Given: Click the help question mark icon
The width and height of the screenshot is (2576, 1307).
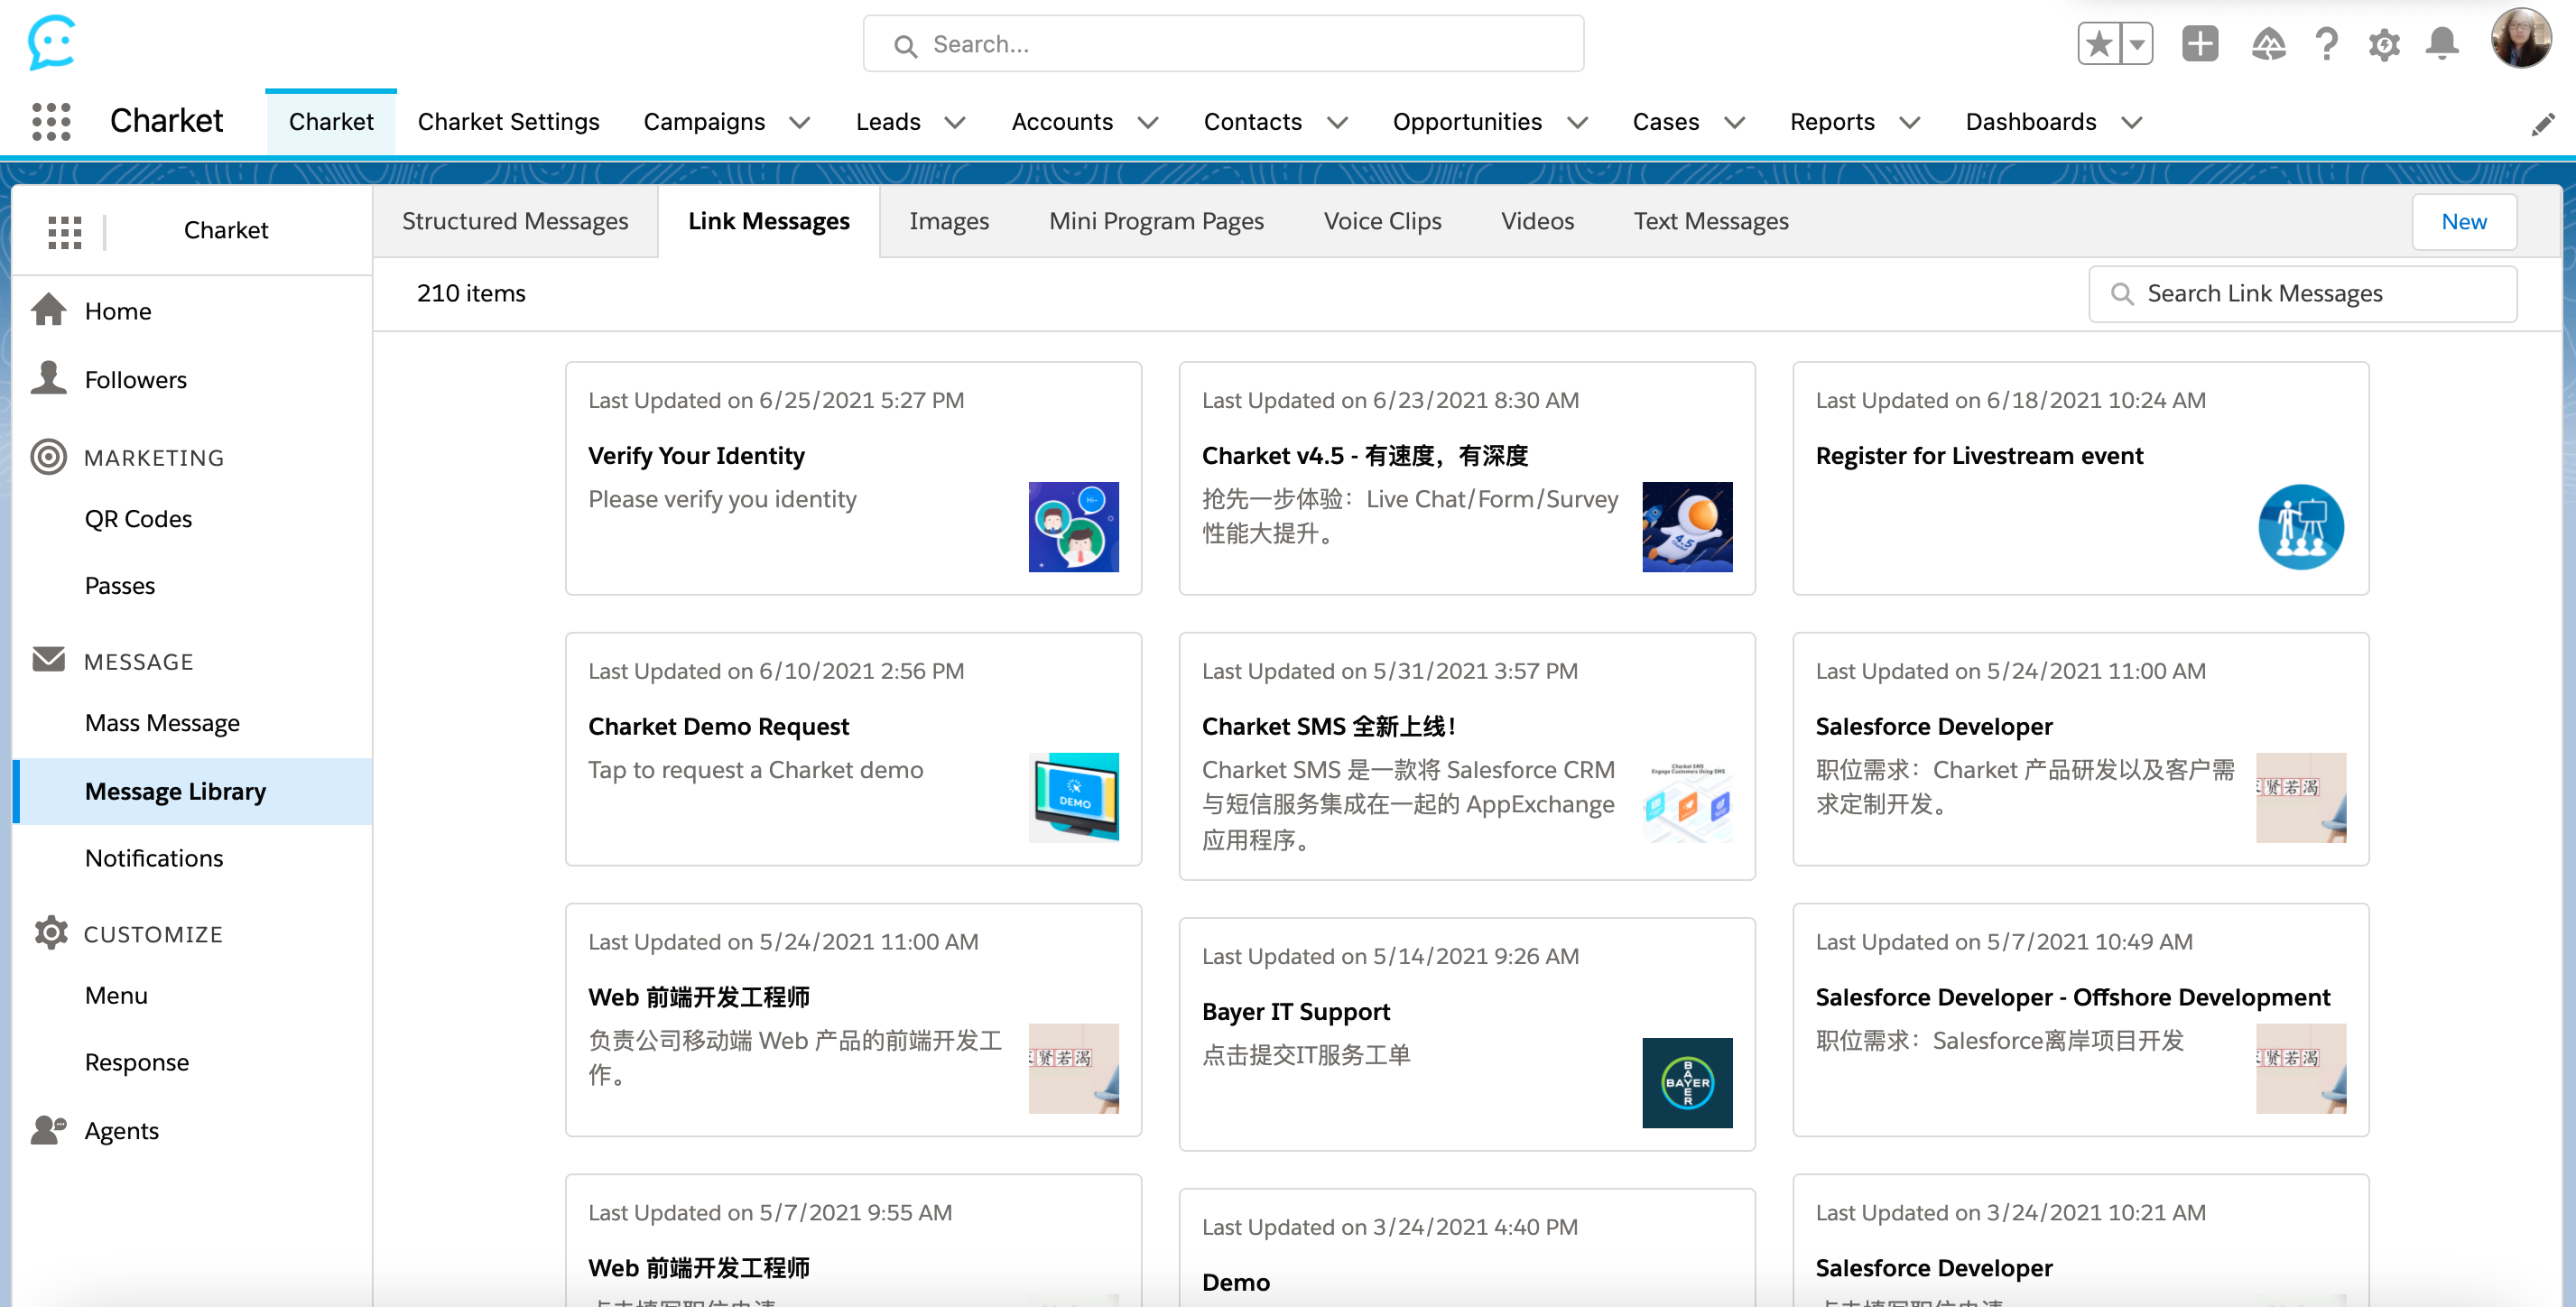Looking at the screenshot, I should [x=2326, y=44].
